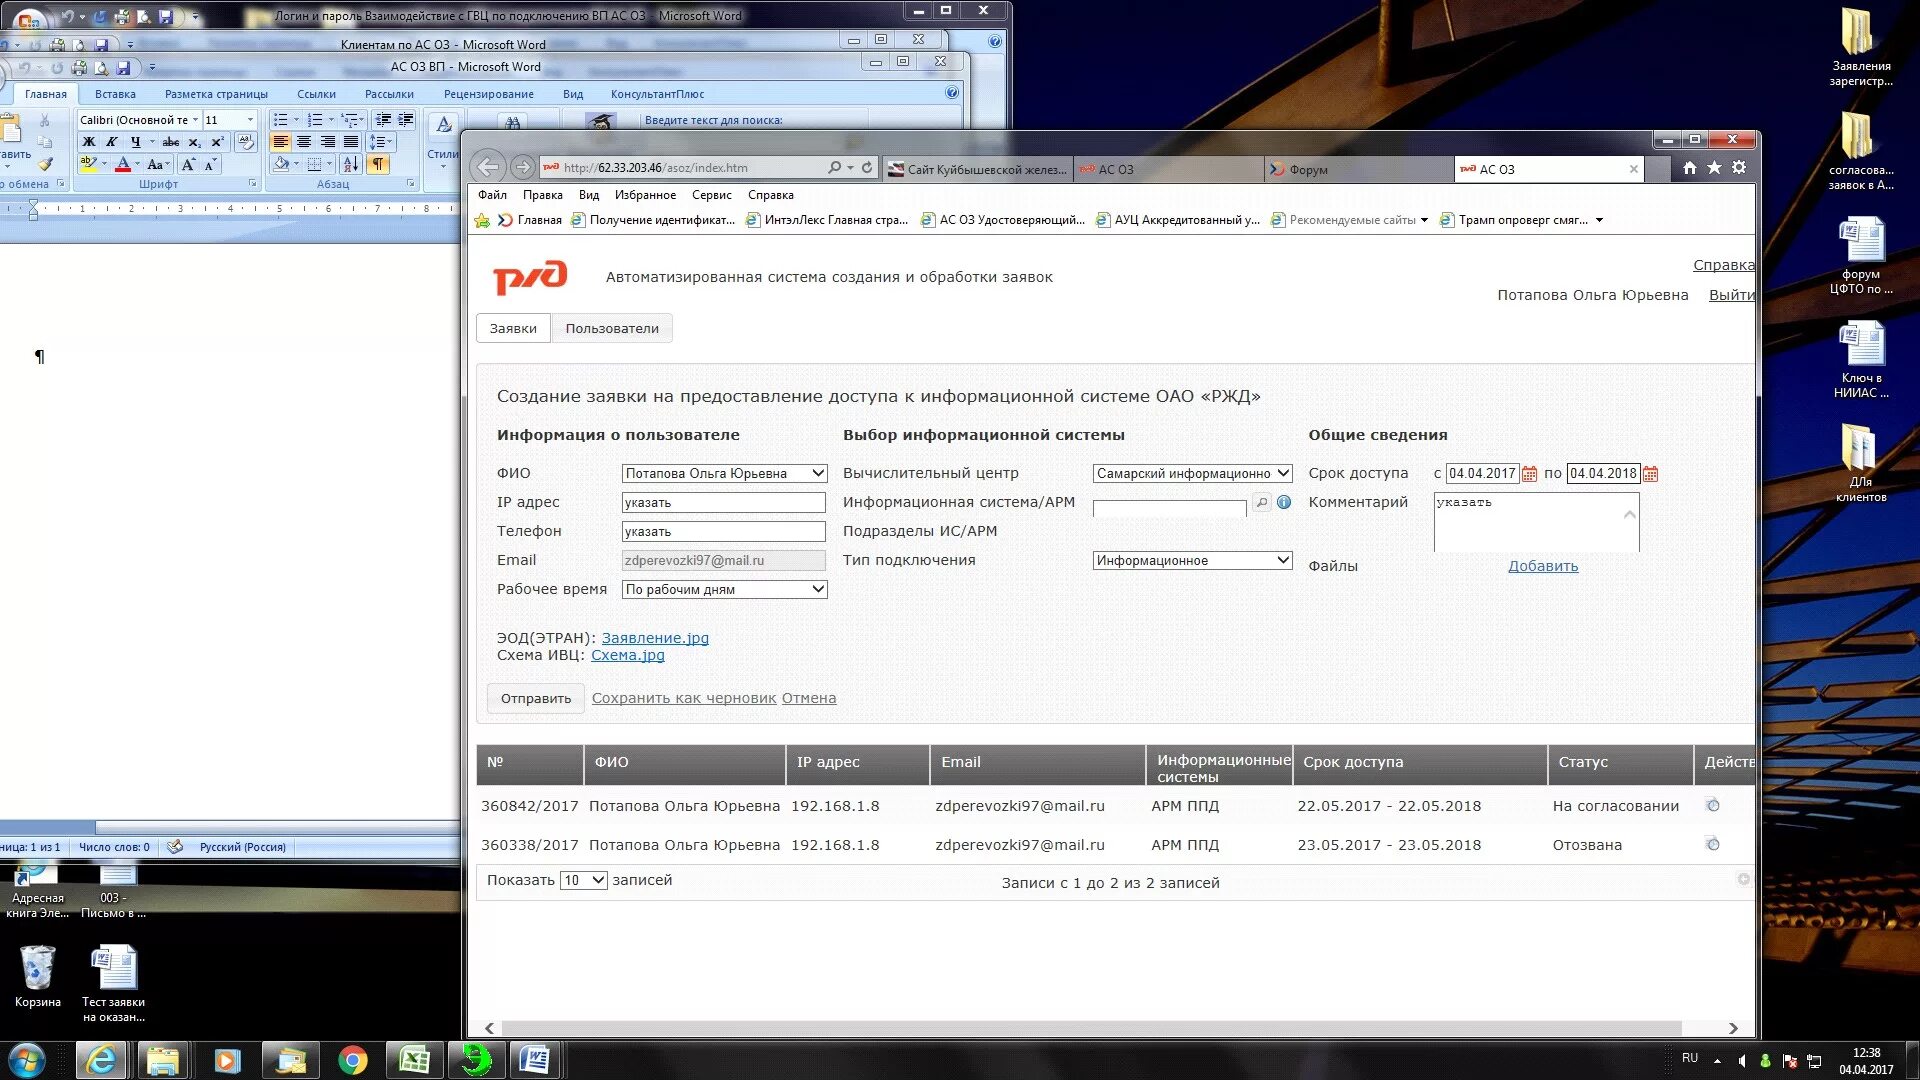Open the font size 11 dropdown in Word

click(250, 120)
